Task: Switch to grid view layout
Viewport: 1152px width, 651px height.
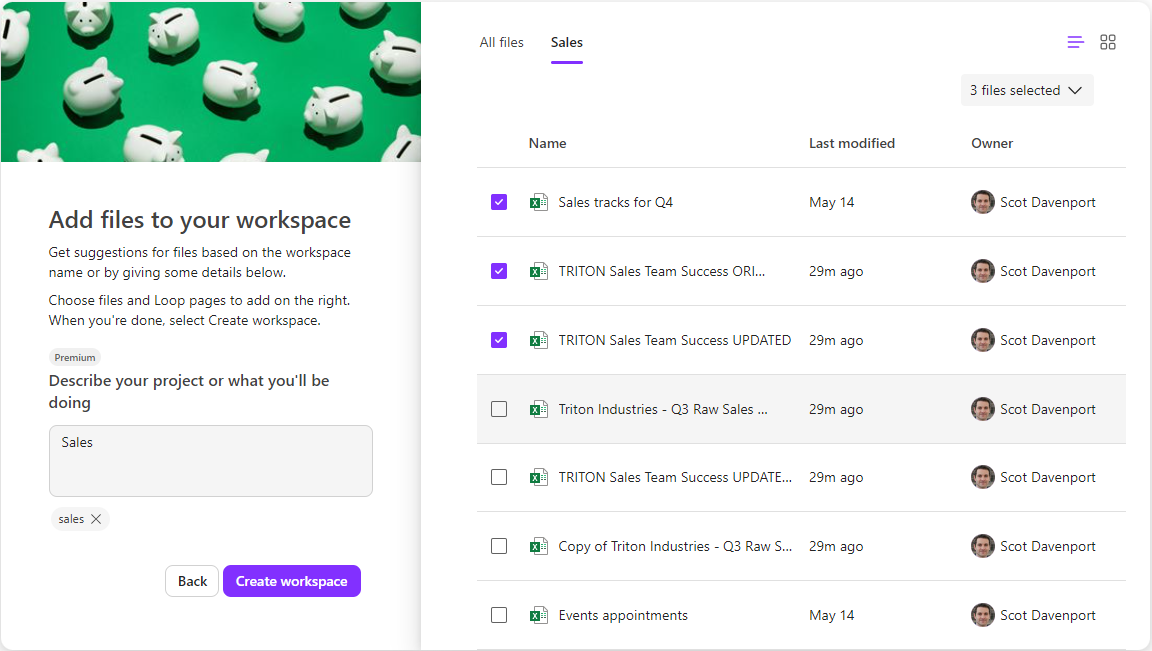Action: [x=1108, y=42]
